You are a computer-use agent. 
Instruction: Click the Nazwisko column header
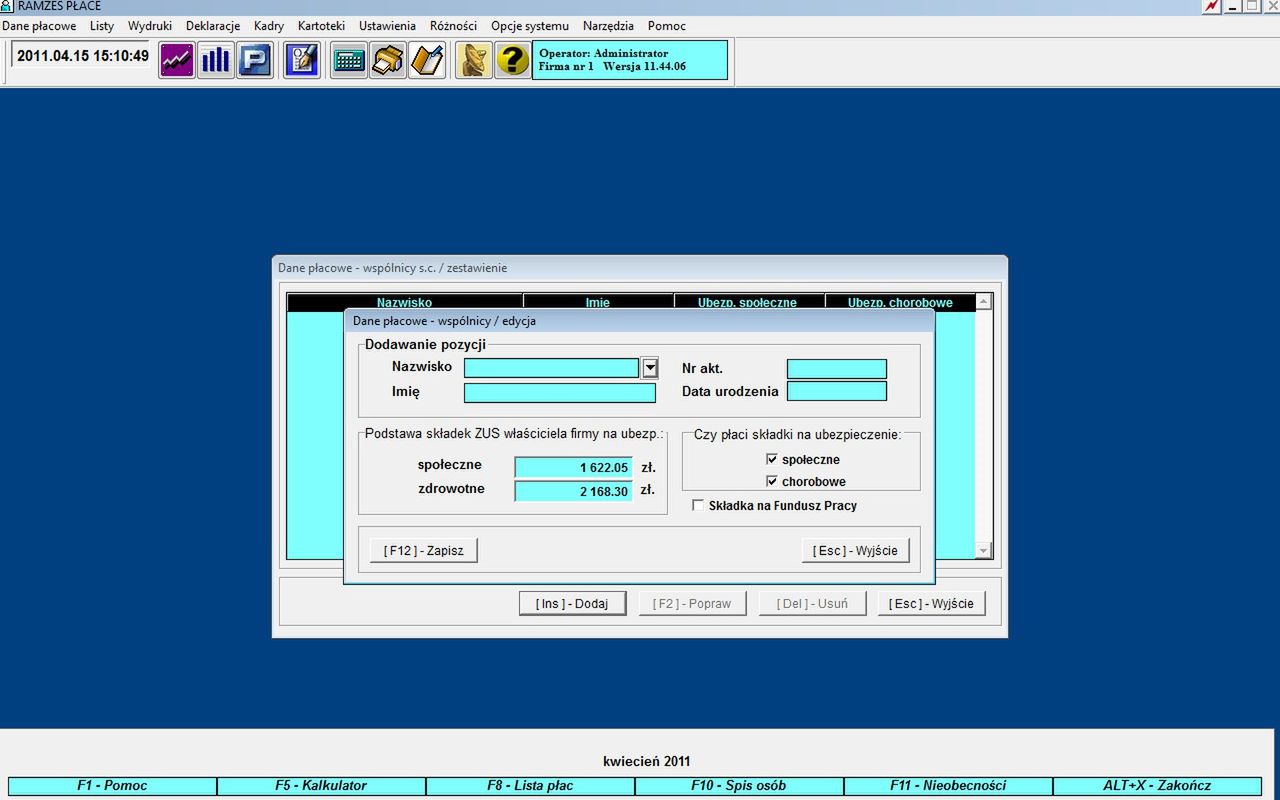coord(405,302)
